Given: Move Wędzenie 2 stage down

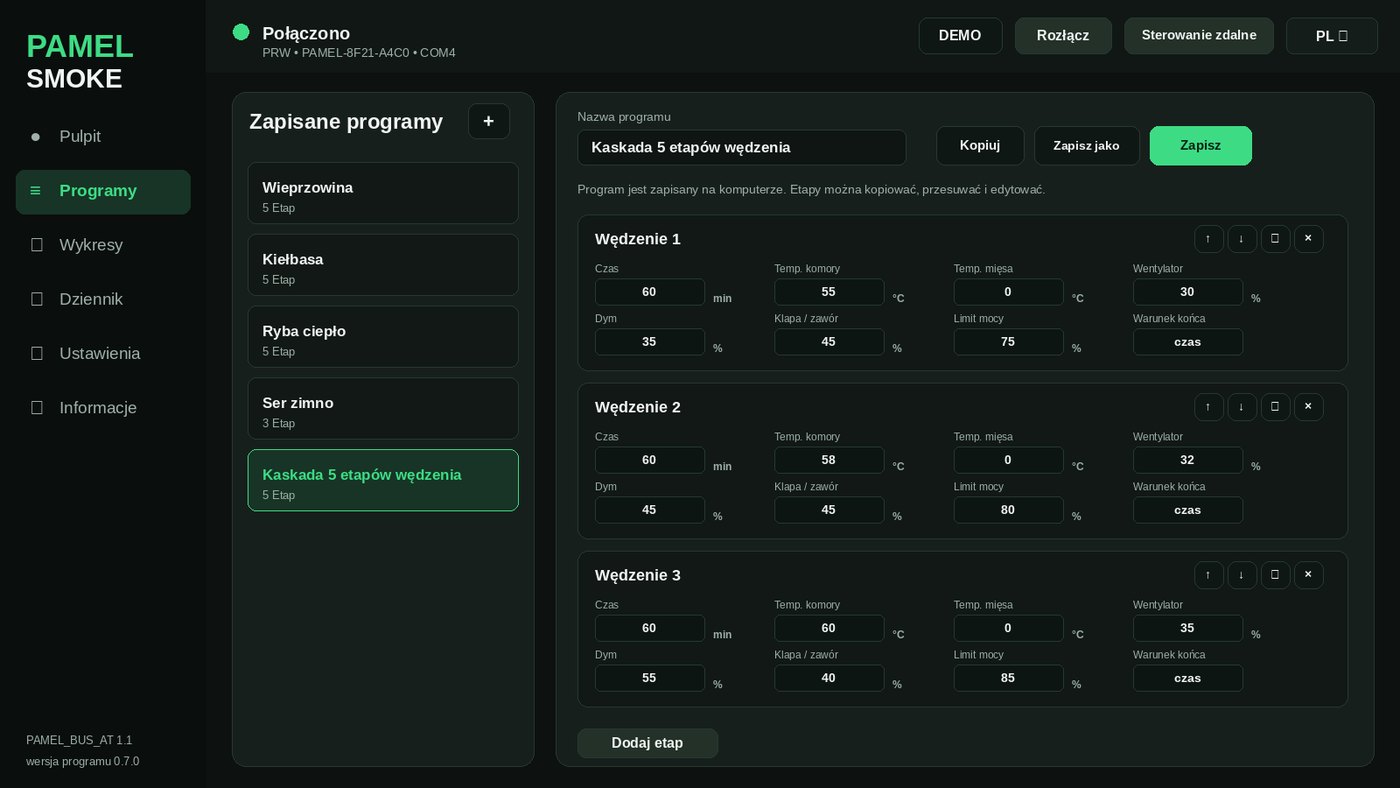Looking at the screenshot, I should (x=1242, y=407).
